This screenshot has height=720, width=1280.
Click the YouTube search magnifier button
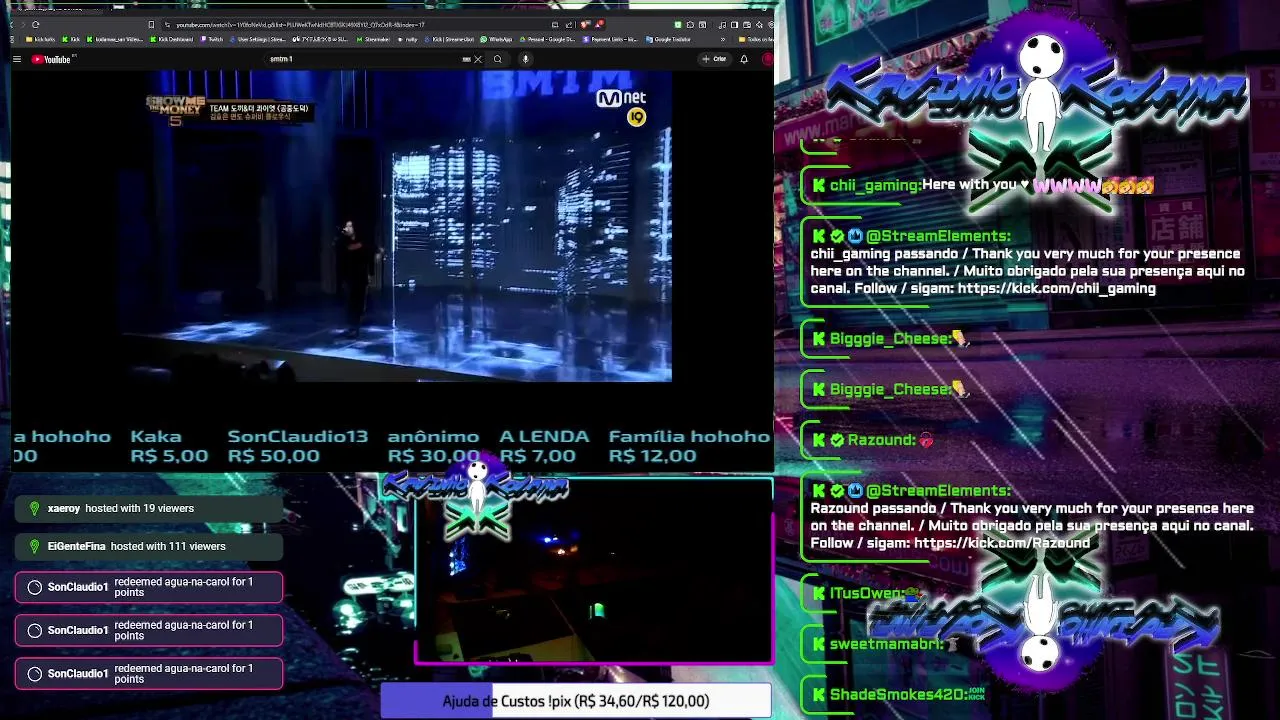tap(498, 59)
